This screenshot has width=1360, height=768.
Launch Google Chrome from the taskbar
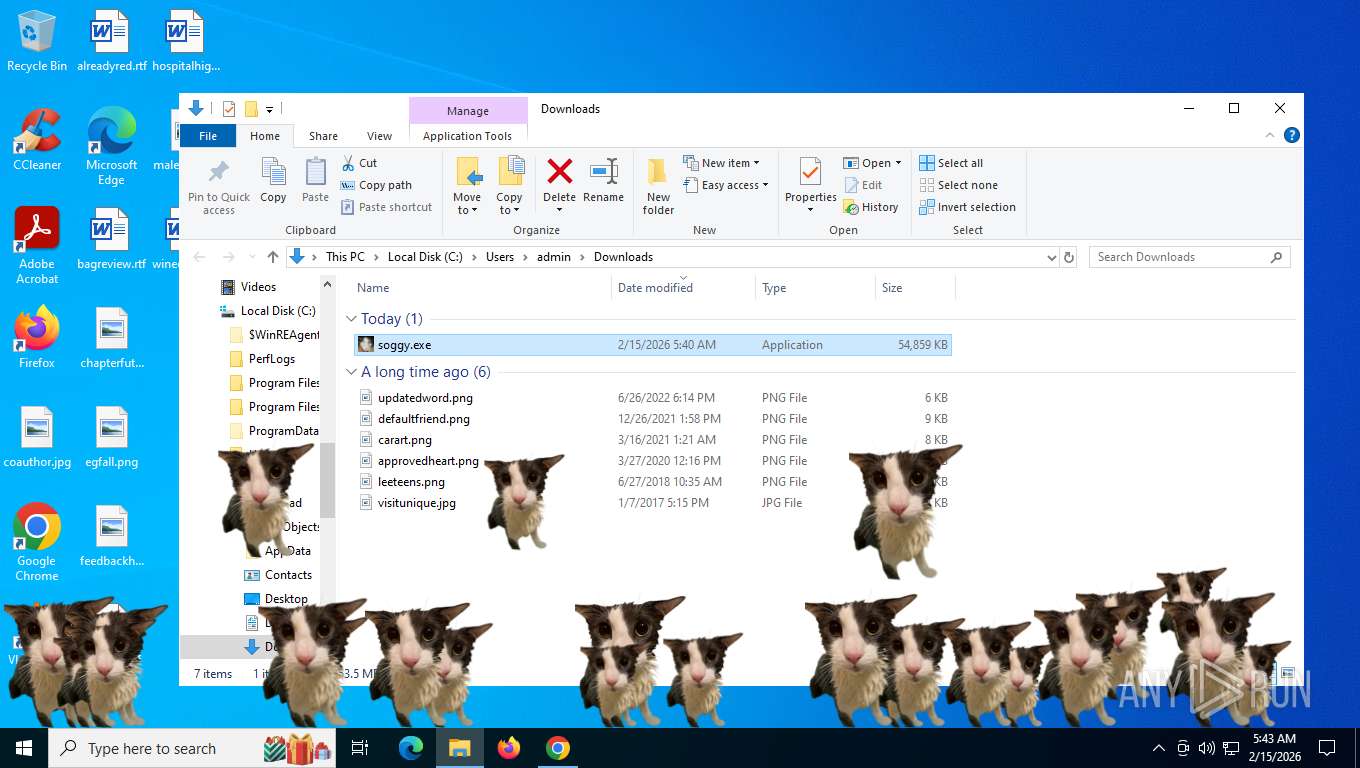point(558,748)
